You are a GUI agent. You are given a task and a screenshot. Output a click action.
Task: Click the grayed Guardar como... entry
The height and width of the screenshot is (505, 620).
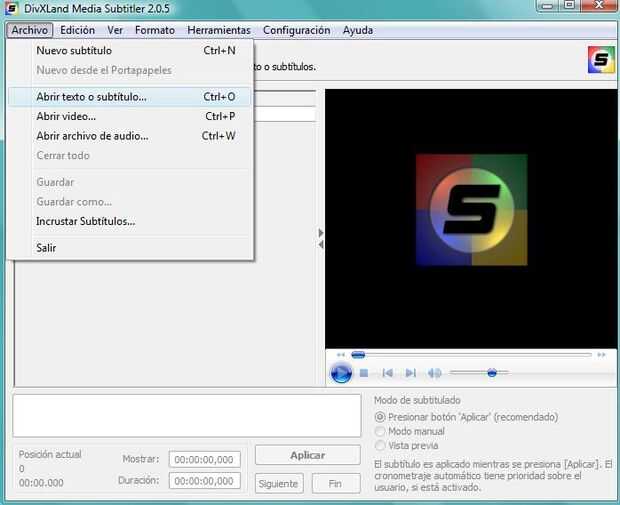click(130, 202)
